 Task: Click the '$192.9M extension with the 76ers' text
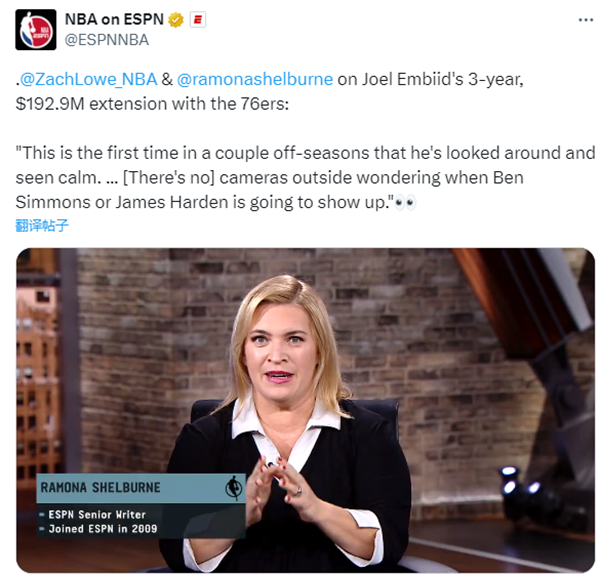pyautogui.click(x=152, y=104)
